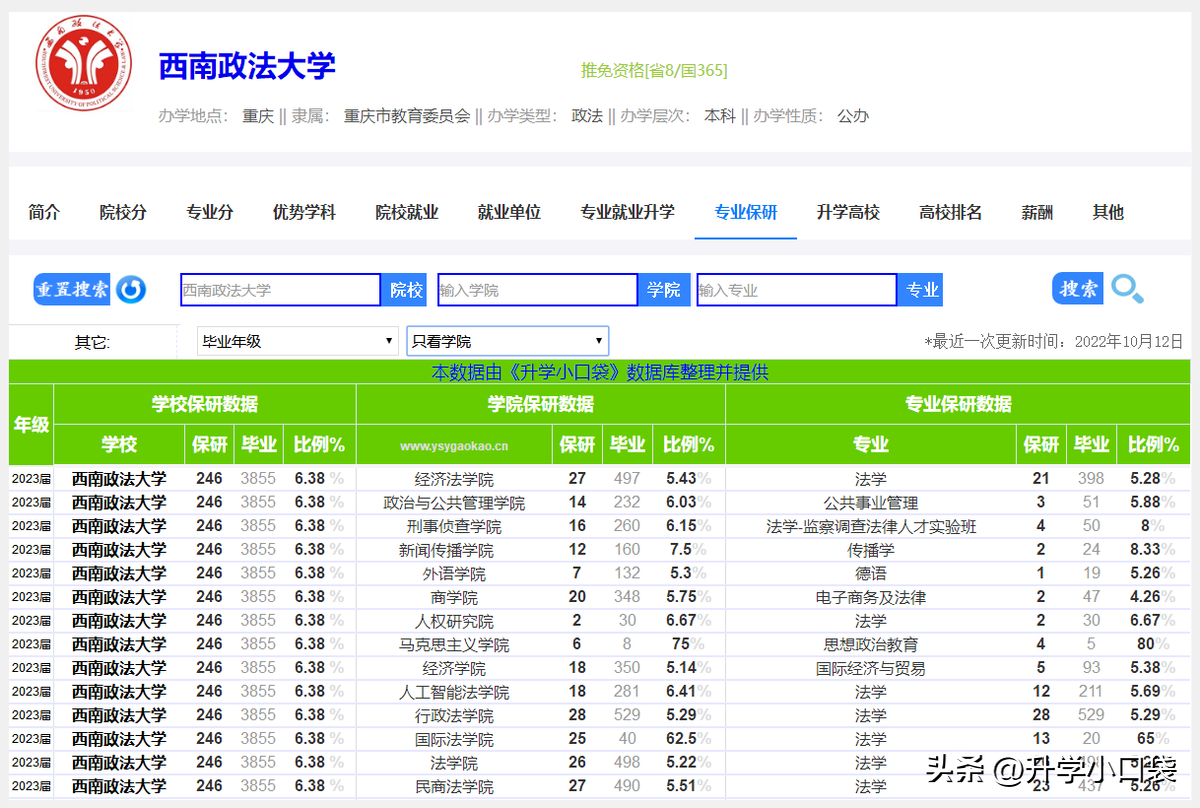Click the 经济法学院 row cell
The height and width of the screenshot is (808, 1200).
[454, 479]
